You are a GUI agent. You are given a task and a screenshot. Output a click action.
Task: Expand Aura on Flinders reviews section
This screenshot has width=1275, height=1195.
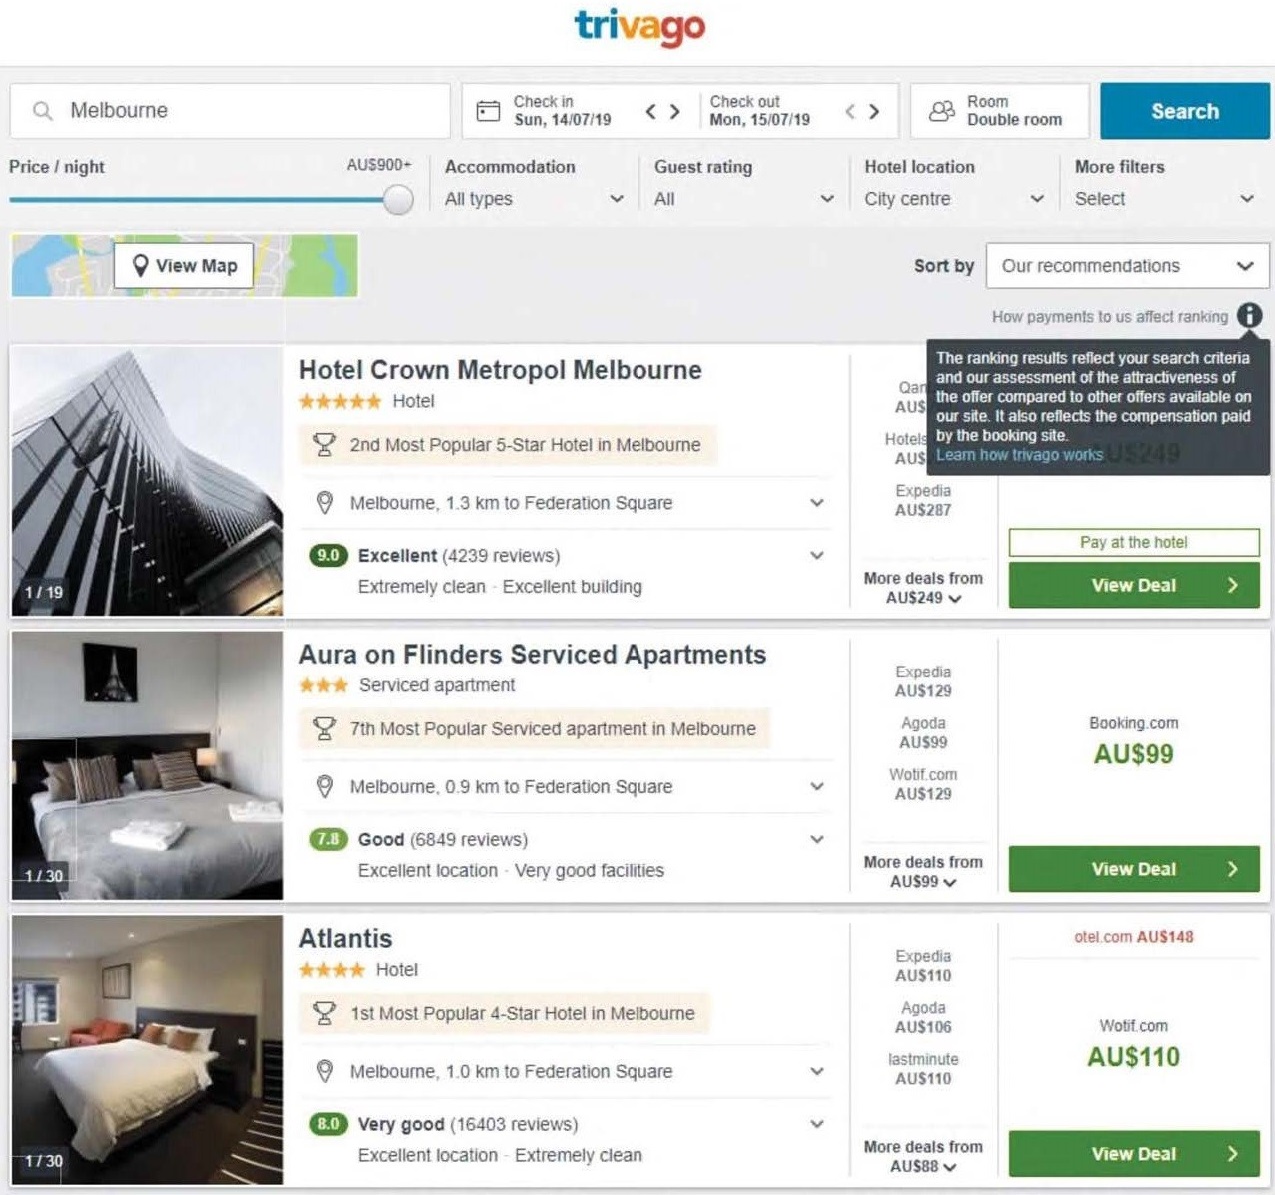pos(817,839)
